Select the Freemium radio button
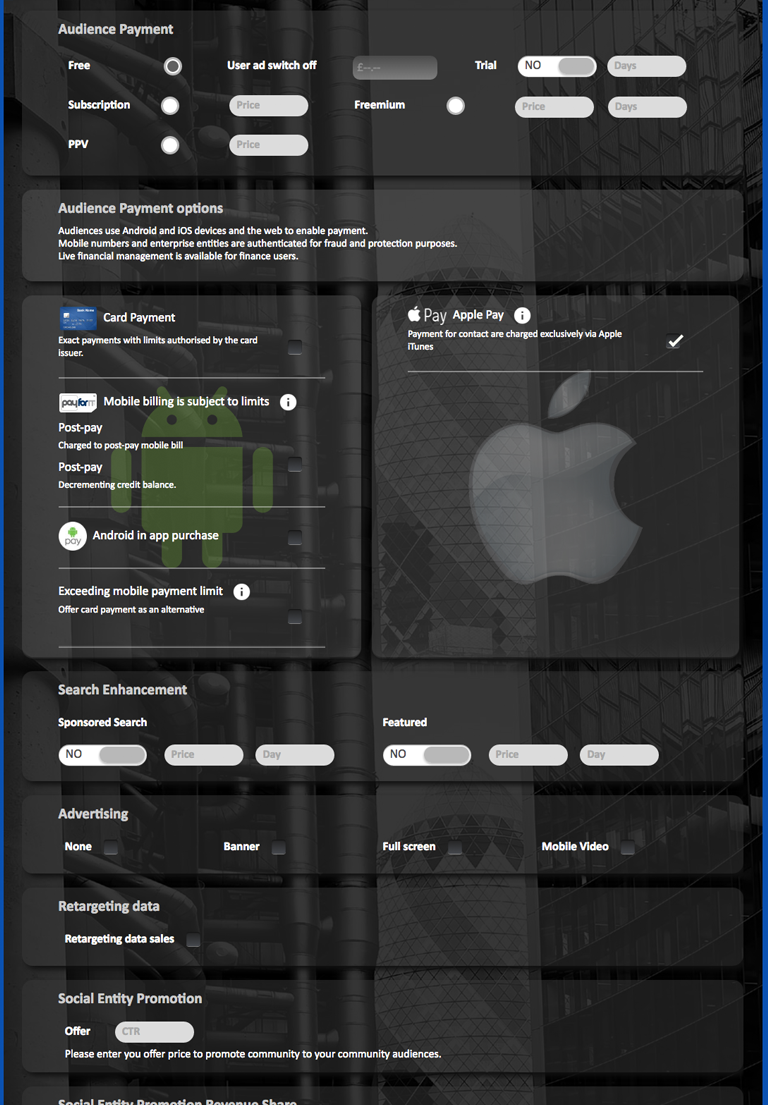 click(x=456, y=106)
